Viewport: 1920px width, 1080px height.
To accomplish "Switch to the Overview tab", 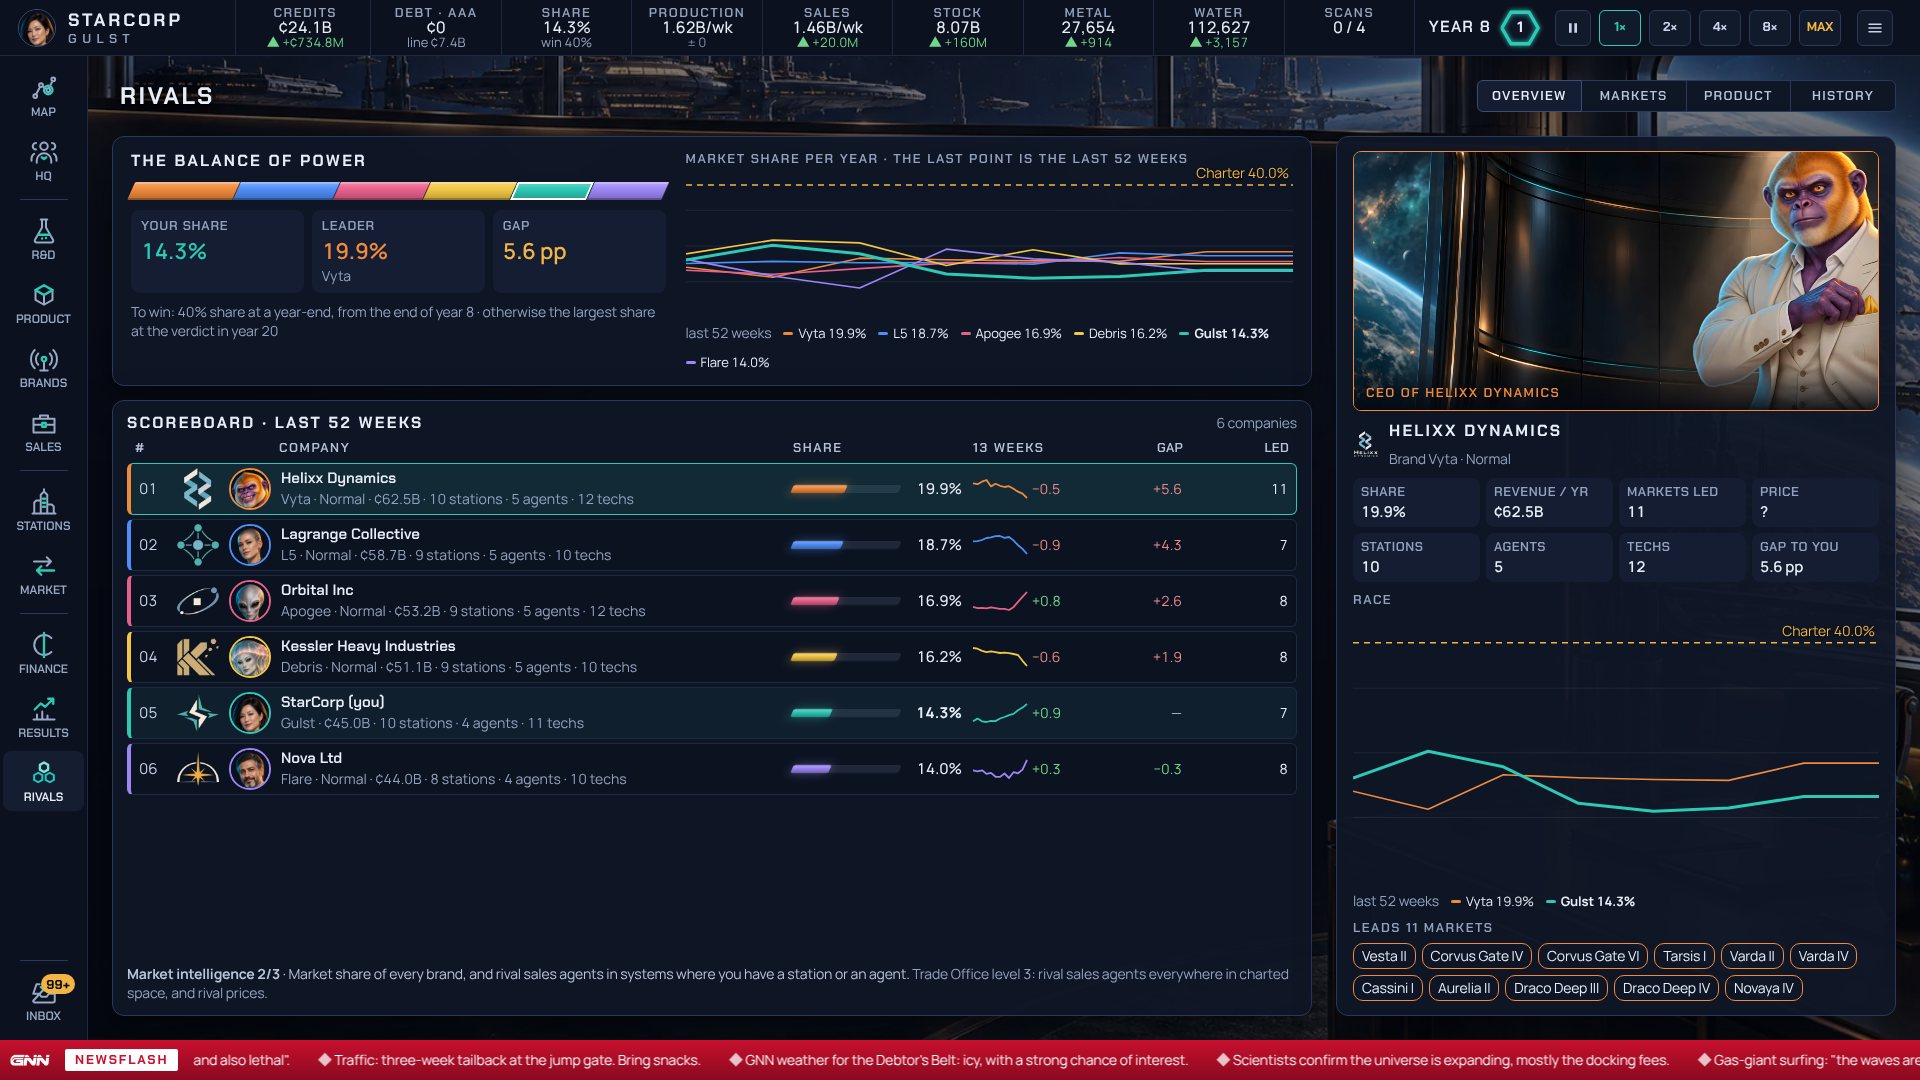I will (x=1529, y=96).
